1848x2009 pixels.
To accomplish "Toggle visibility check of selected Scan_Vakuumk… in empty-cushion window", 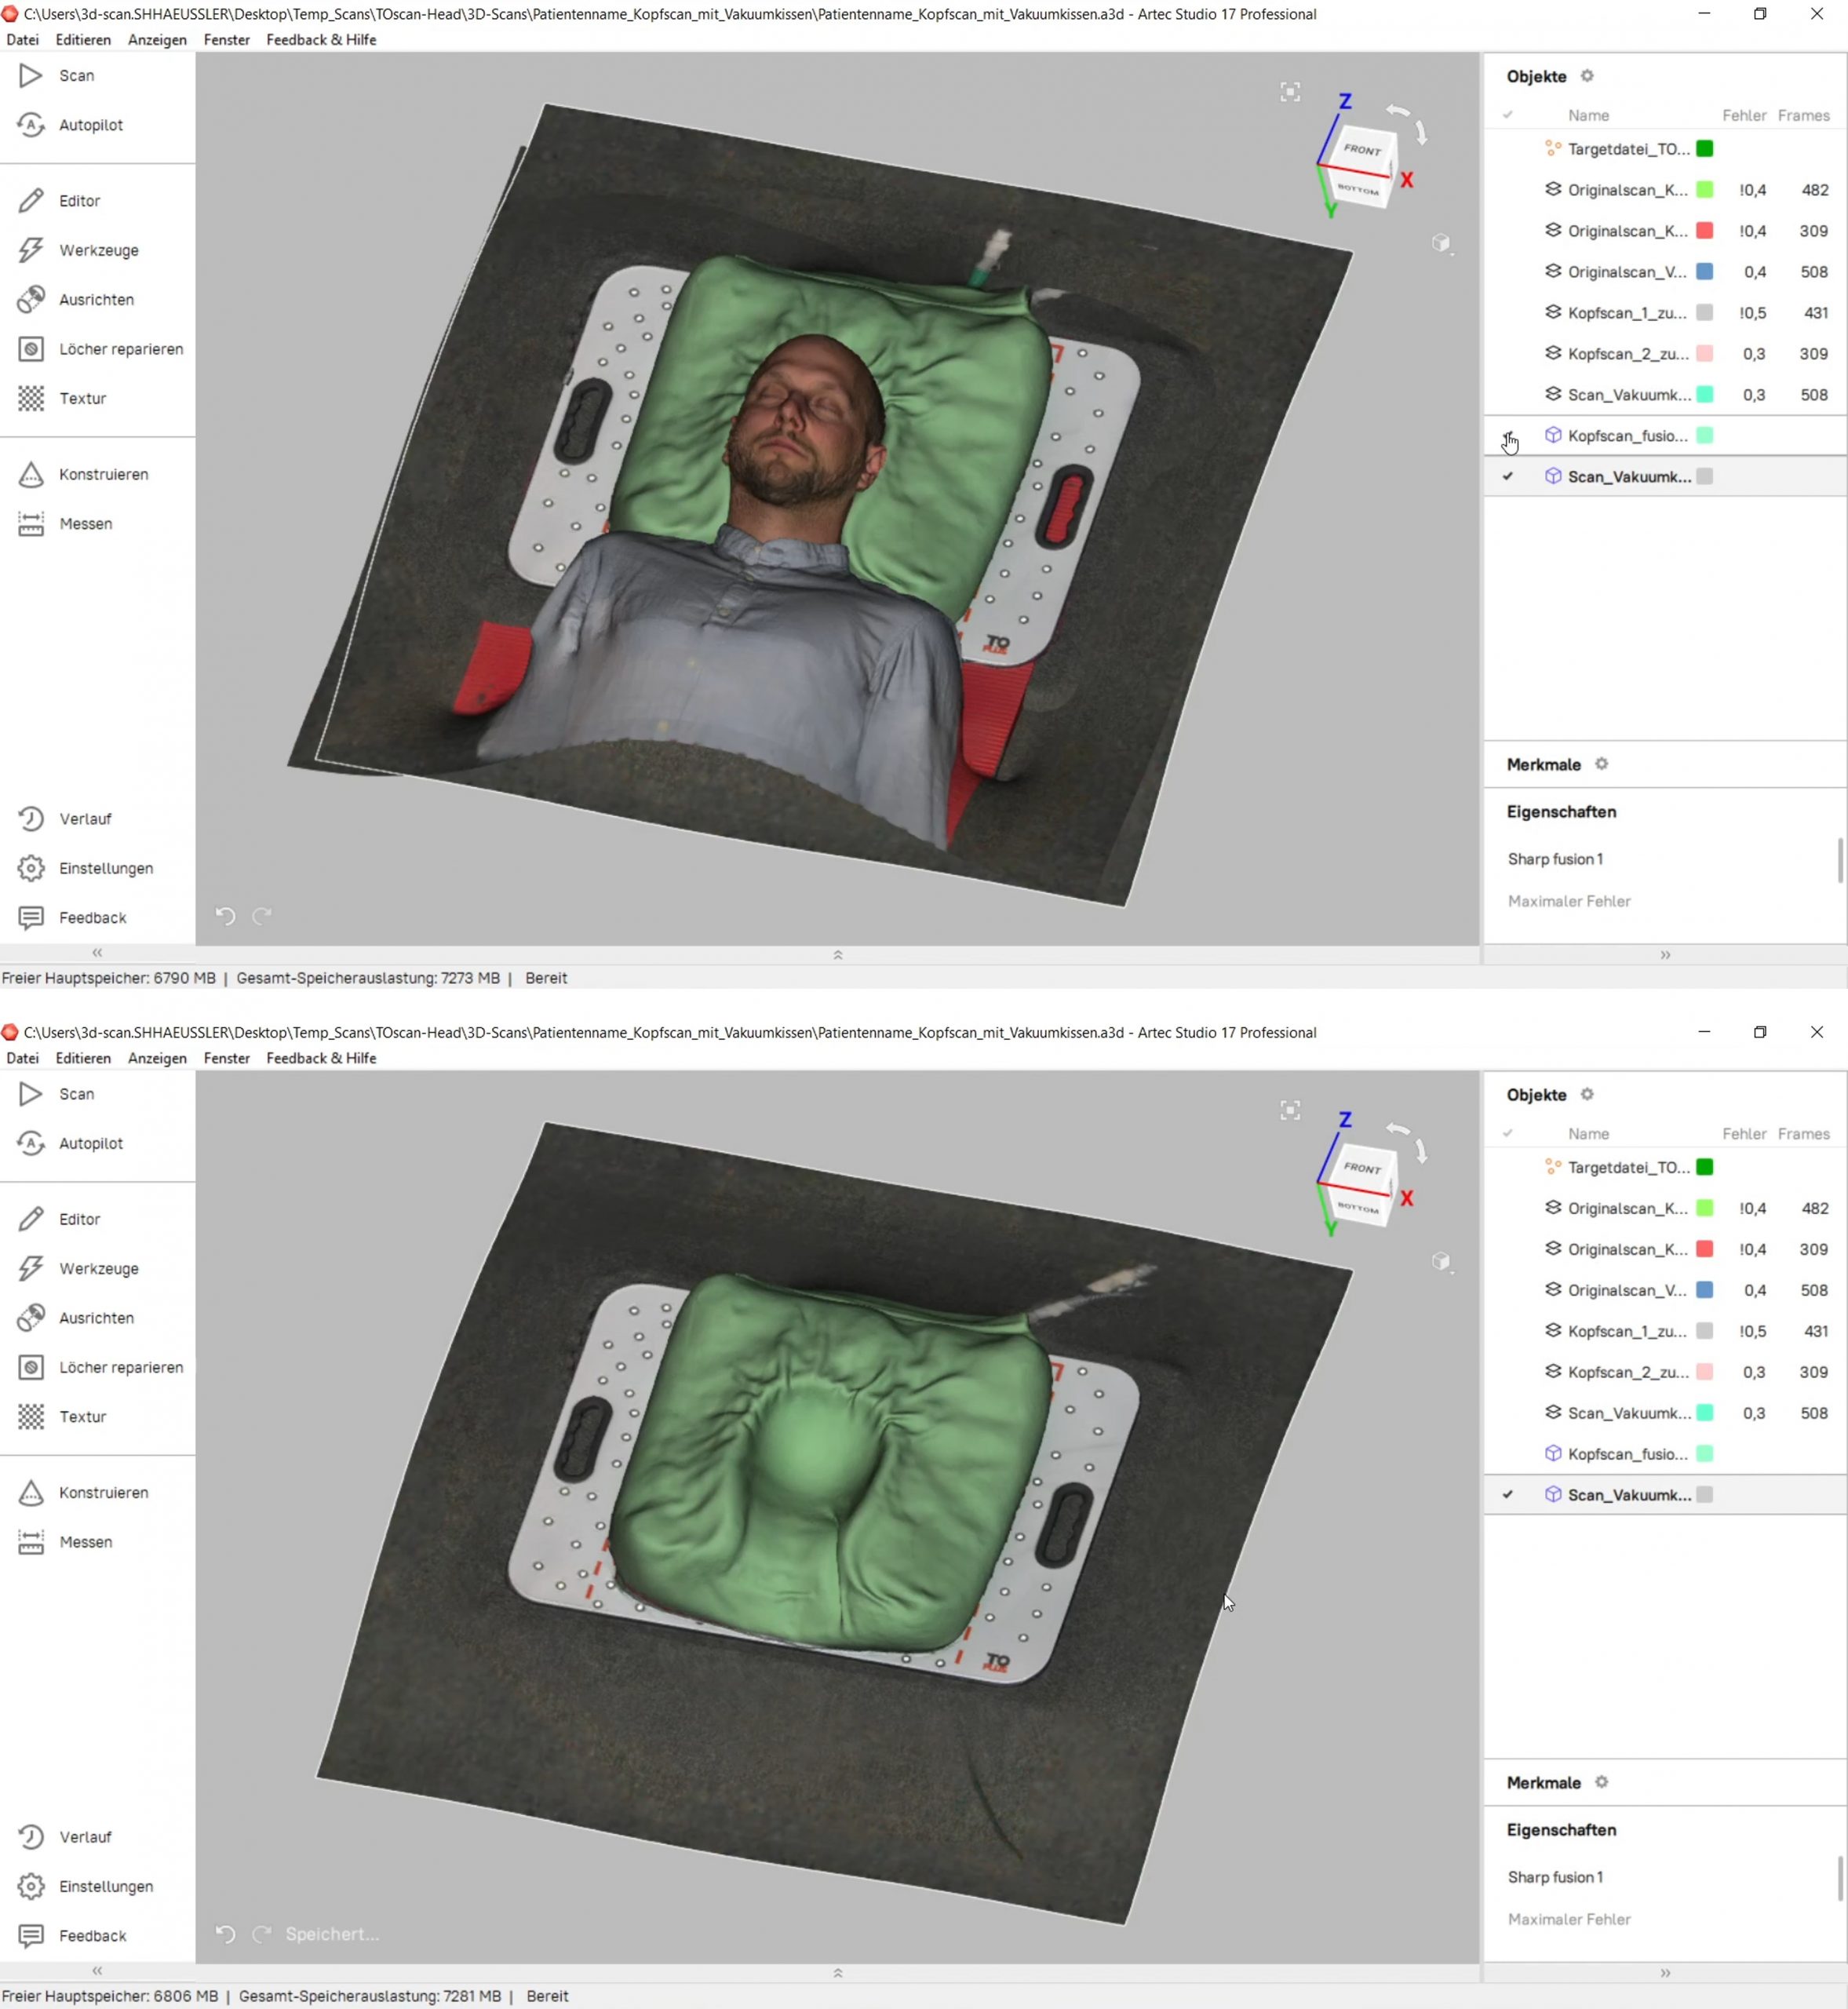I will (1508, 1495).
